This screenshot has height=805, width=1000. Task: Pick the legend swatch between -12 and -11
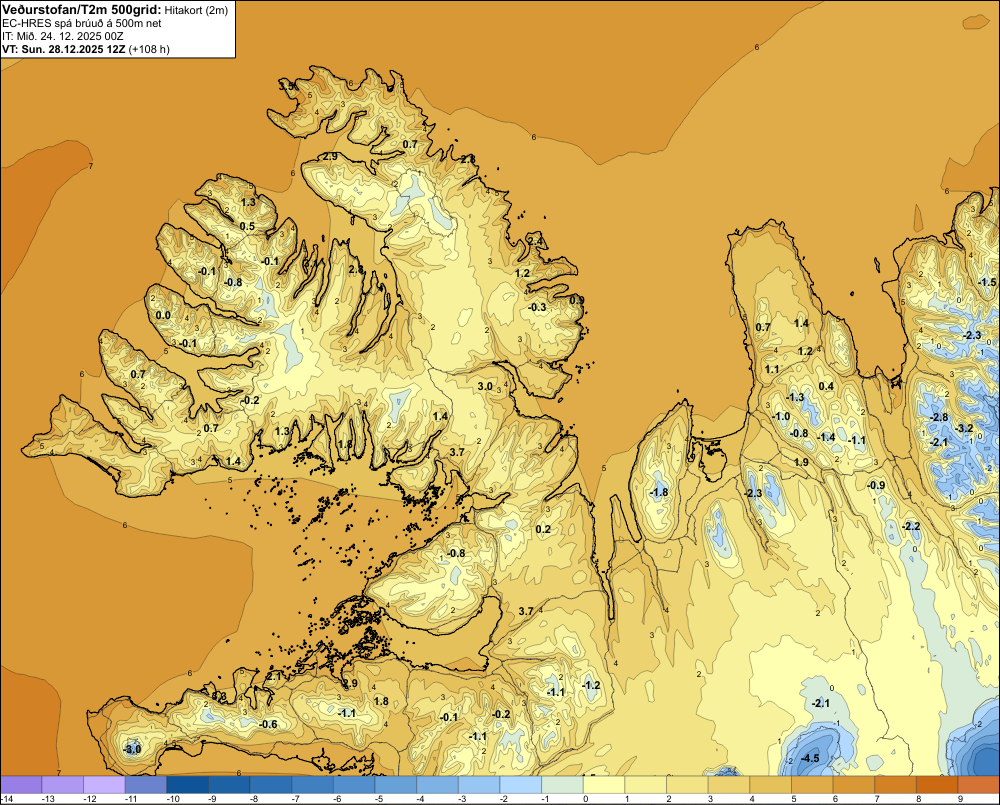point(104,784)
